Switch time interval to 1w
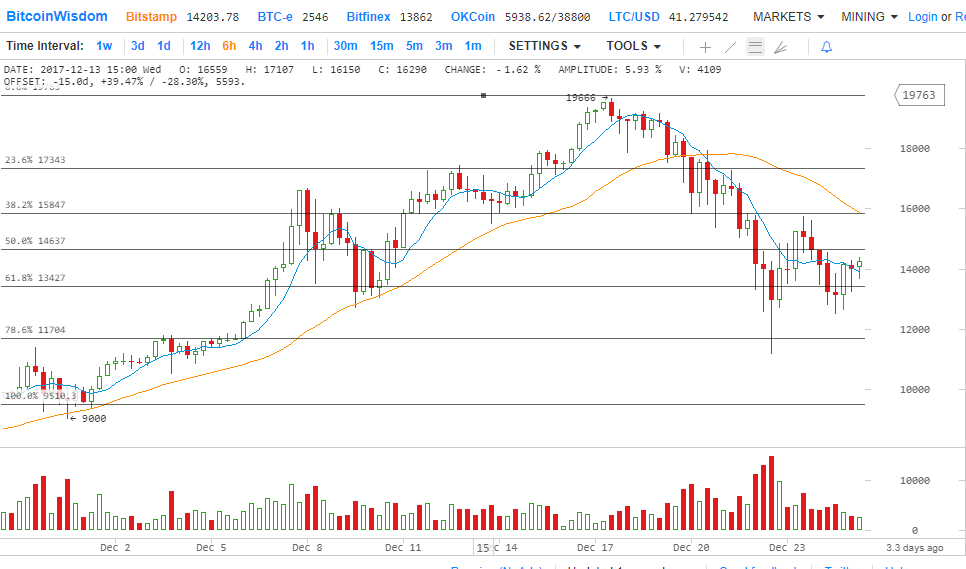Screen dimensions: 966x569 click(x=104, y=46)
